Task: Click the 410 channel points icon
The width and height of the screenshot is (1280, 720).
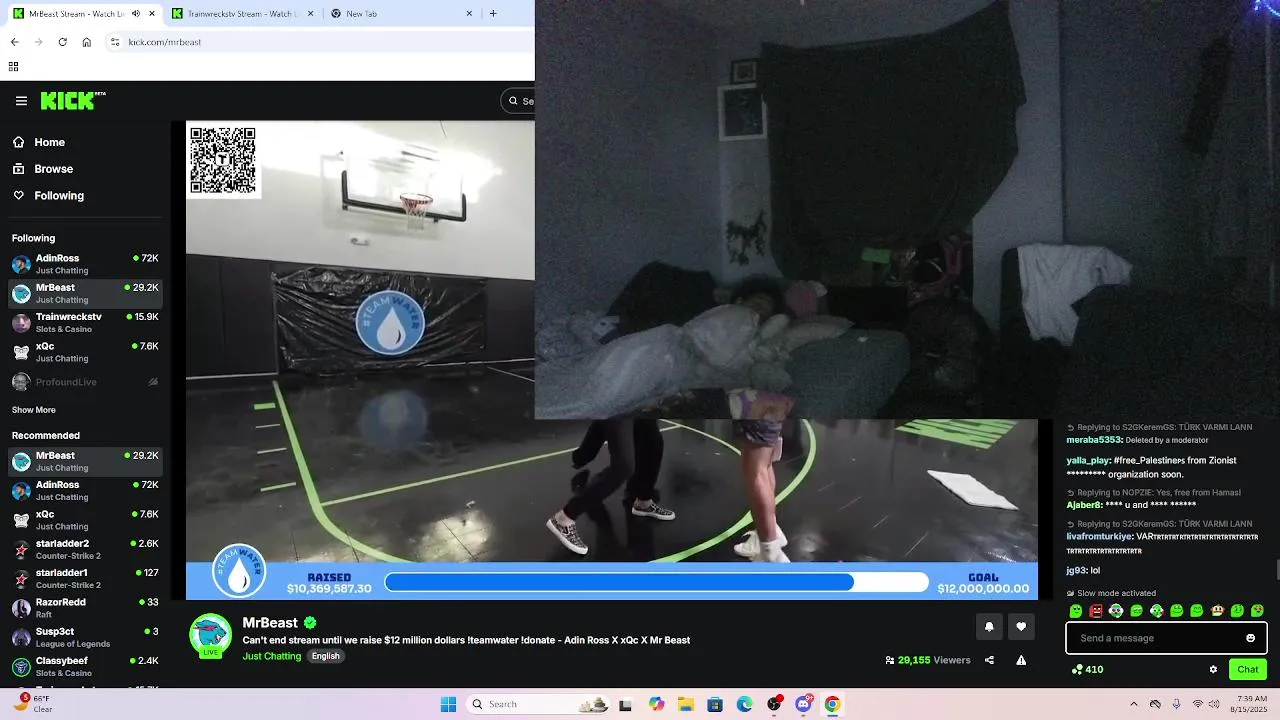Action: (1086, 670)
